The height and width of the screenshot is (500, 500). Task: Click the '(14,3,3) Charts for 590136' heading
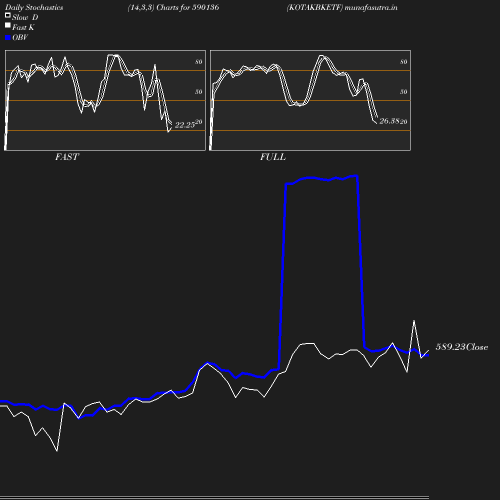(173, 7)
